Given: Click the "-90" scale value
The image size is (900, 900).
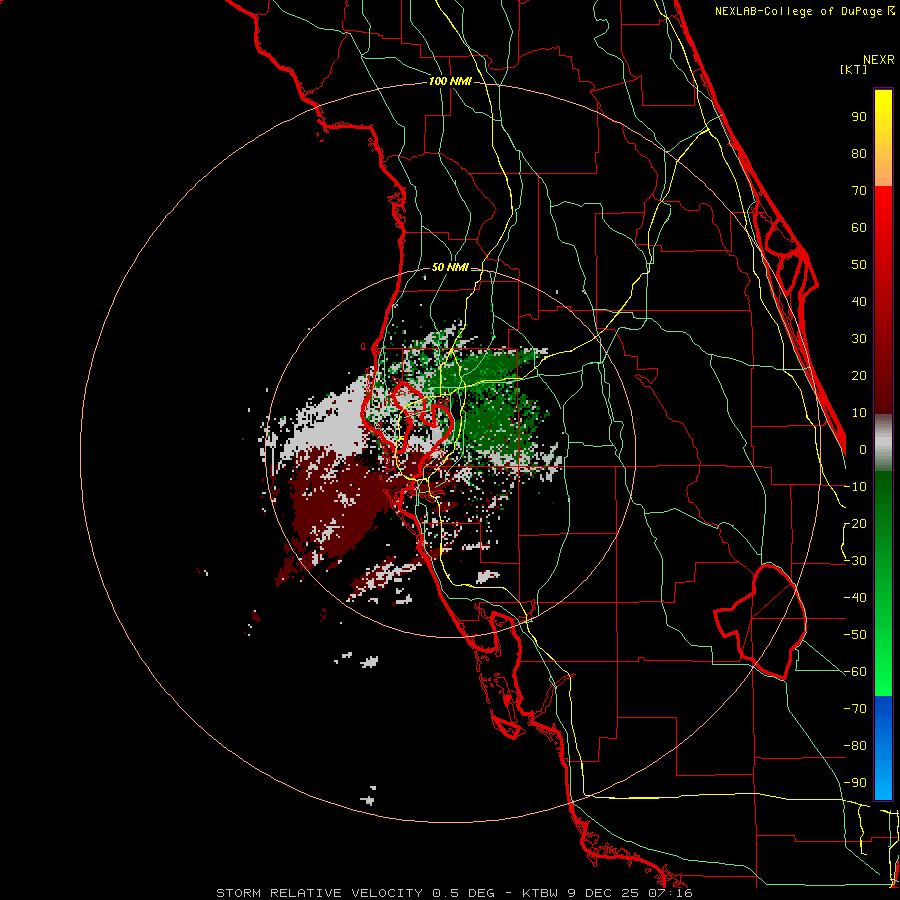Looking at the screenshot, I should 855,783.
